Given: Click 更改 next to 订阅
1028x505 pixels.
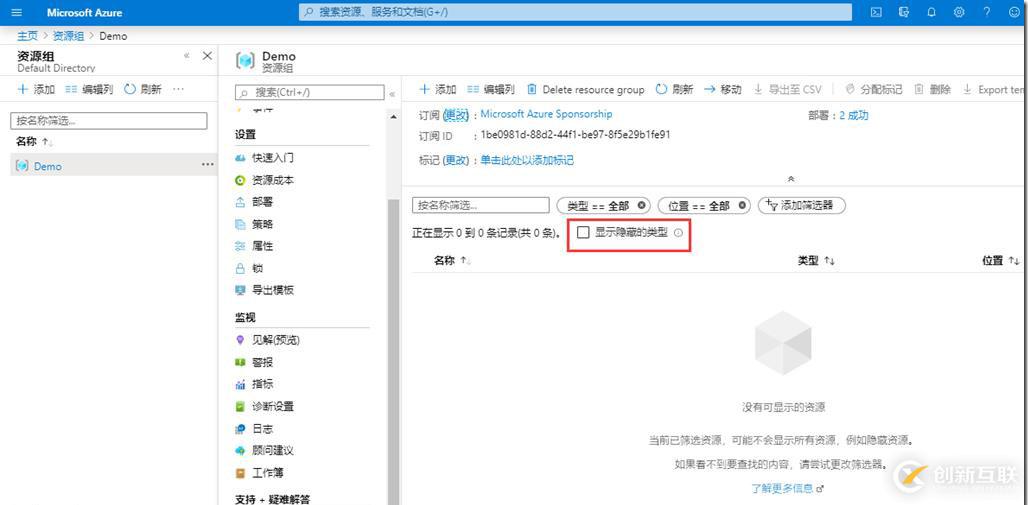Looking at the screenshot, I should tap(457, 115).
